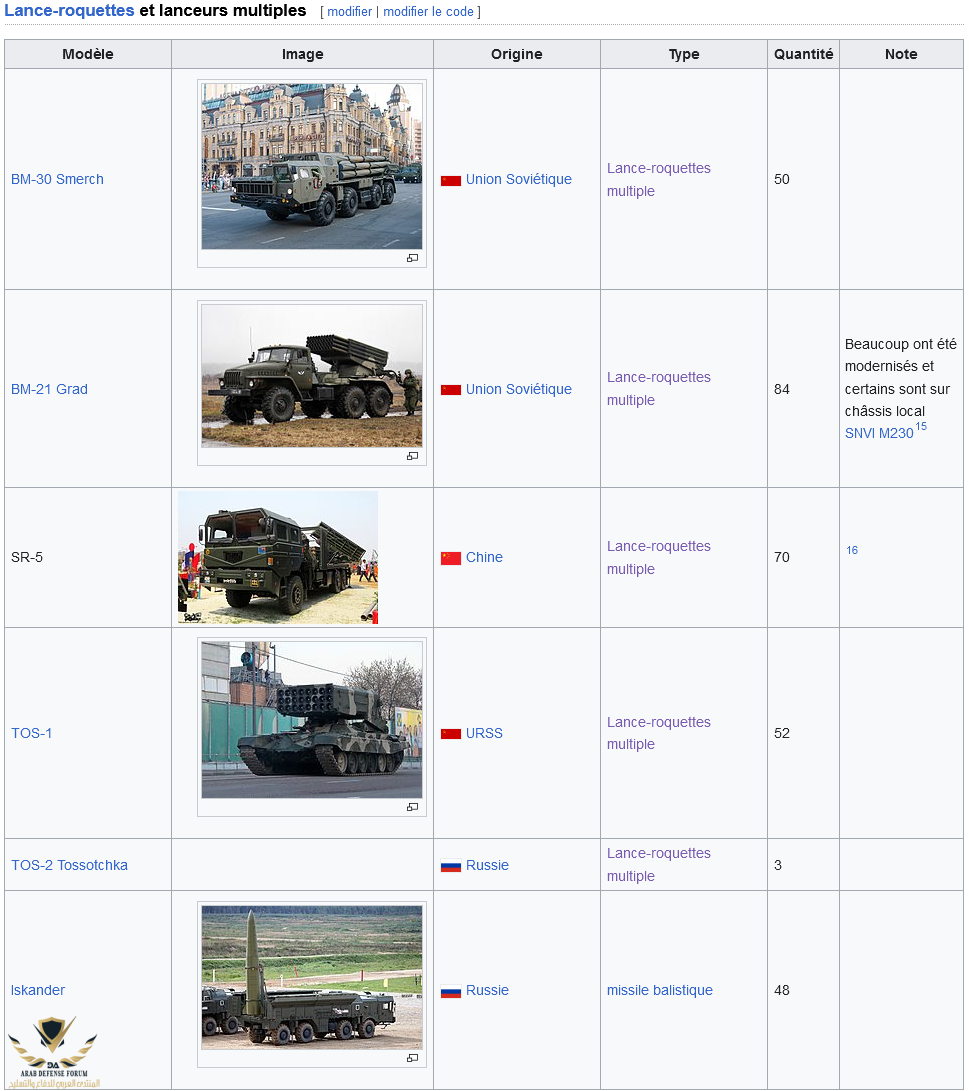
Task: Open the SR-5 truck photo thumbnail
Action: tap(278, 557)
